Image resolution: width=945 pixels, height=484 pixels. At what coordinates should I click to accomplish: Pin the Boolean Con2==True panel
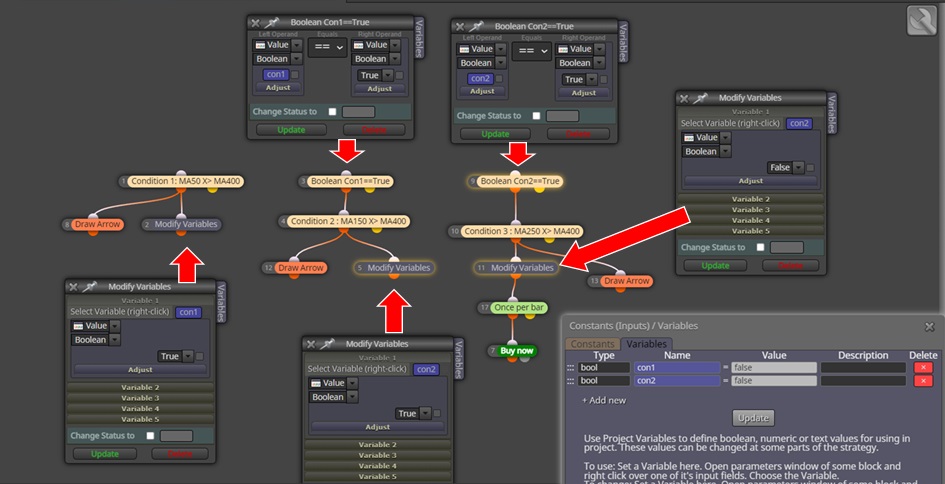tap(477, 27)
